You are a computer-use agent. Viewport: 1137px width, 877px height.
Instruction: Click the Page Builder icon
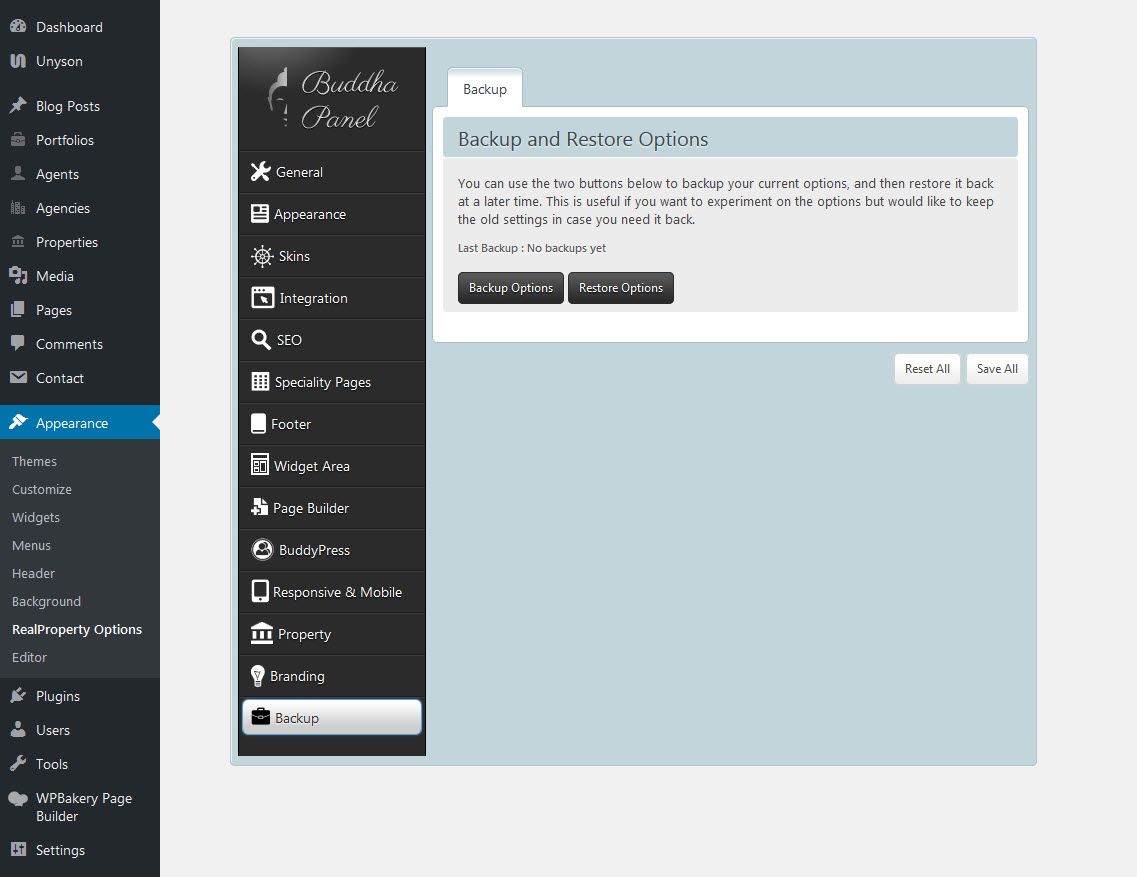[259, 508]
